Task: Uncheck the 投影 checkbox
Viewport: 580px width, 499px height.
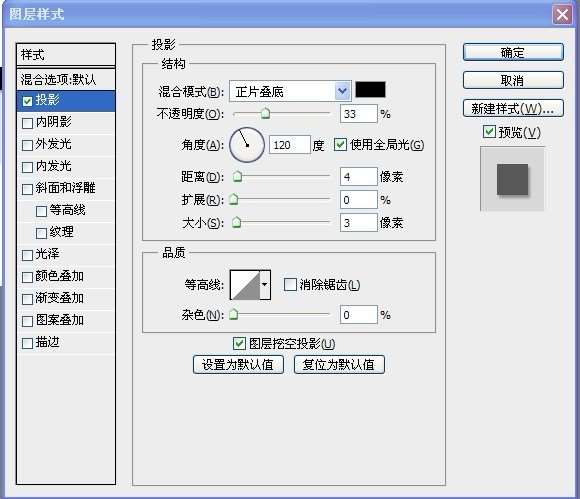Action: coord(27,101)
